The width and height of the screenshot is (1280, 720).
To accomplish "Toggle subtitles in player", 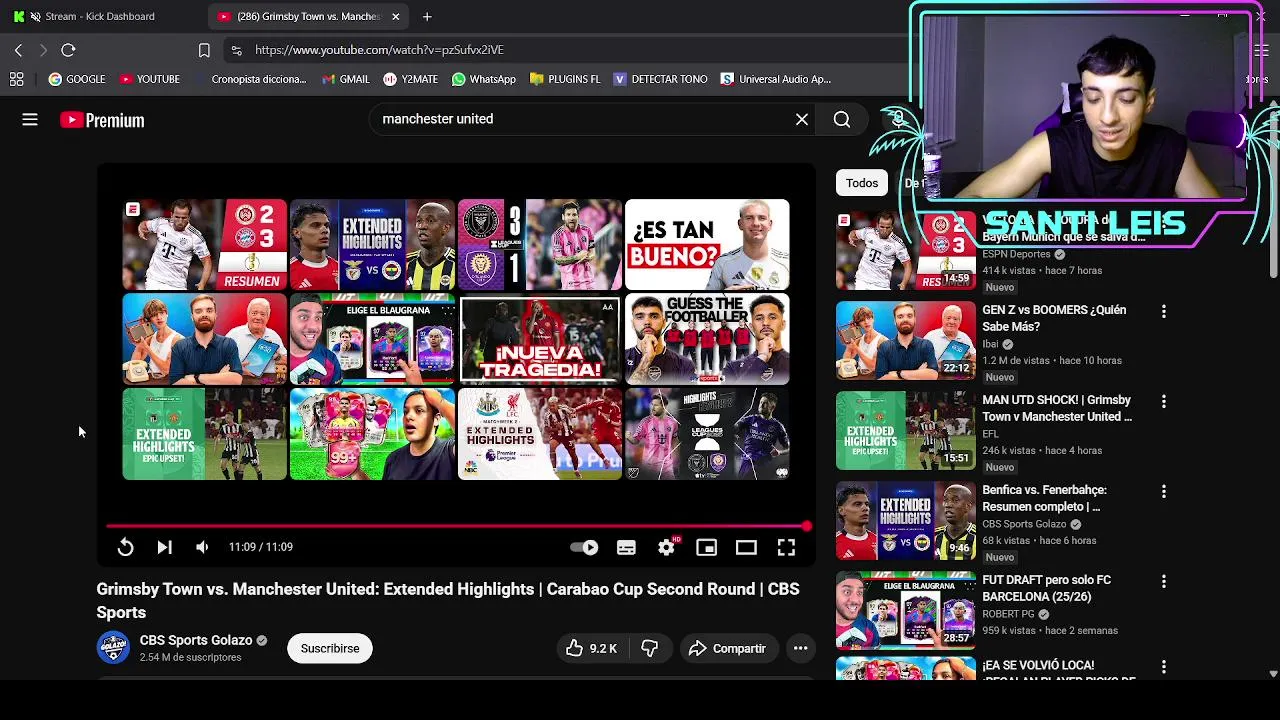I will click(x=626, y=547).
